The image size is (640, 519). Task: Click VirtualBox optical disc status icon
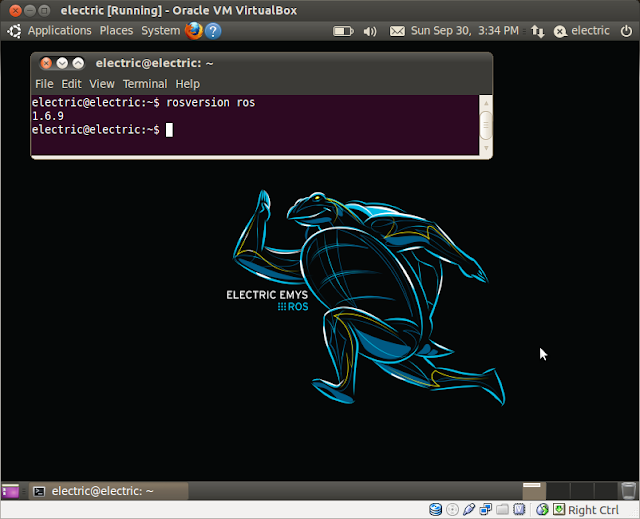pos(452,509)
